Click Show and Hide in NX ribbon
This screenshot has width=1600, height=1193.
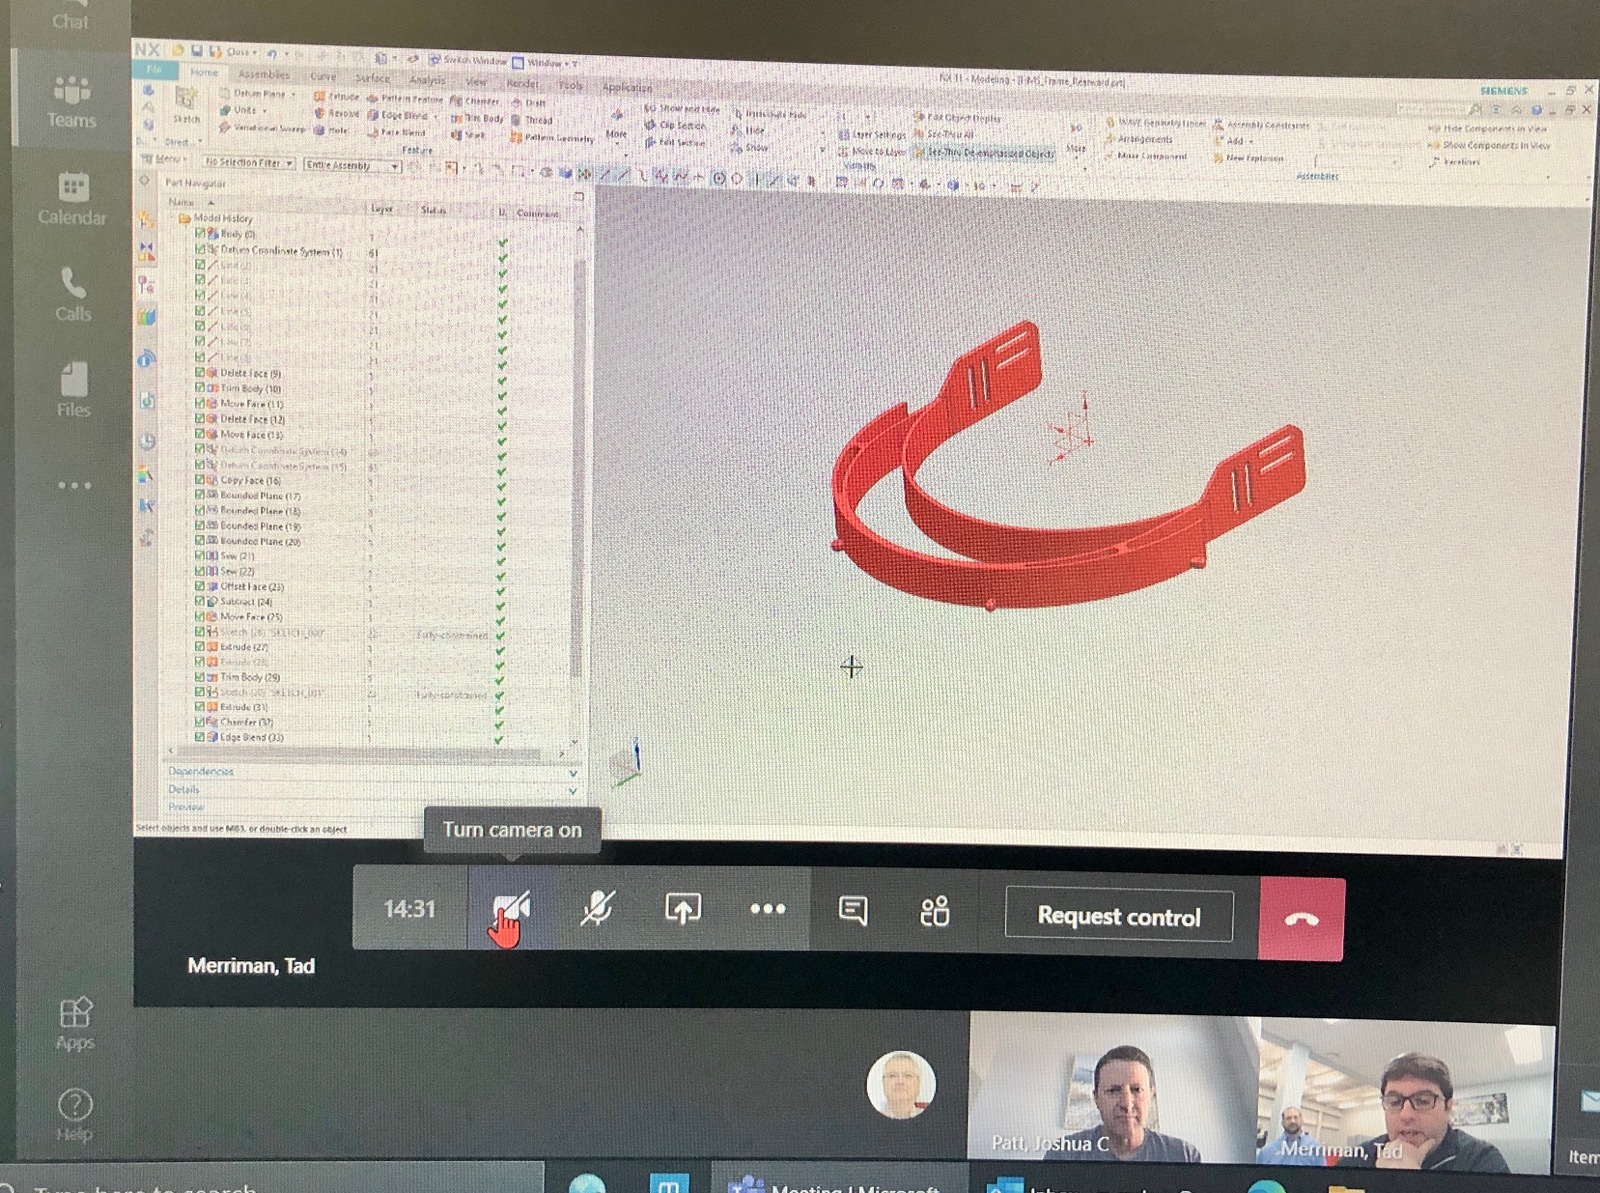(x=682, y=108)
